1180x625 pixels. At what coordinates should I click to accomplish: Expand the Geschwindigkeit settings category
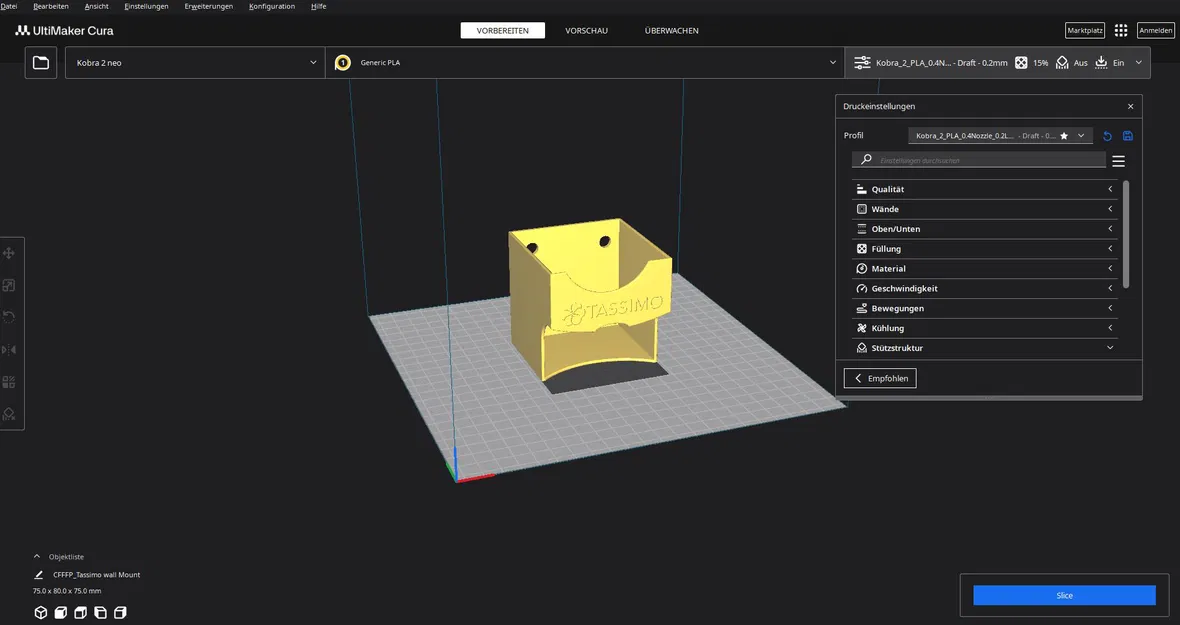pyautogui.click(x=984, y=289)
